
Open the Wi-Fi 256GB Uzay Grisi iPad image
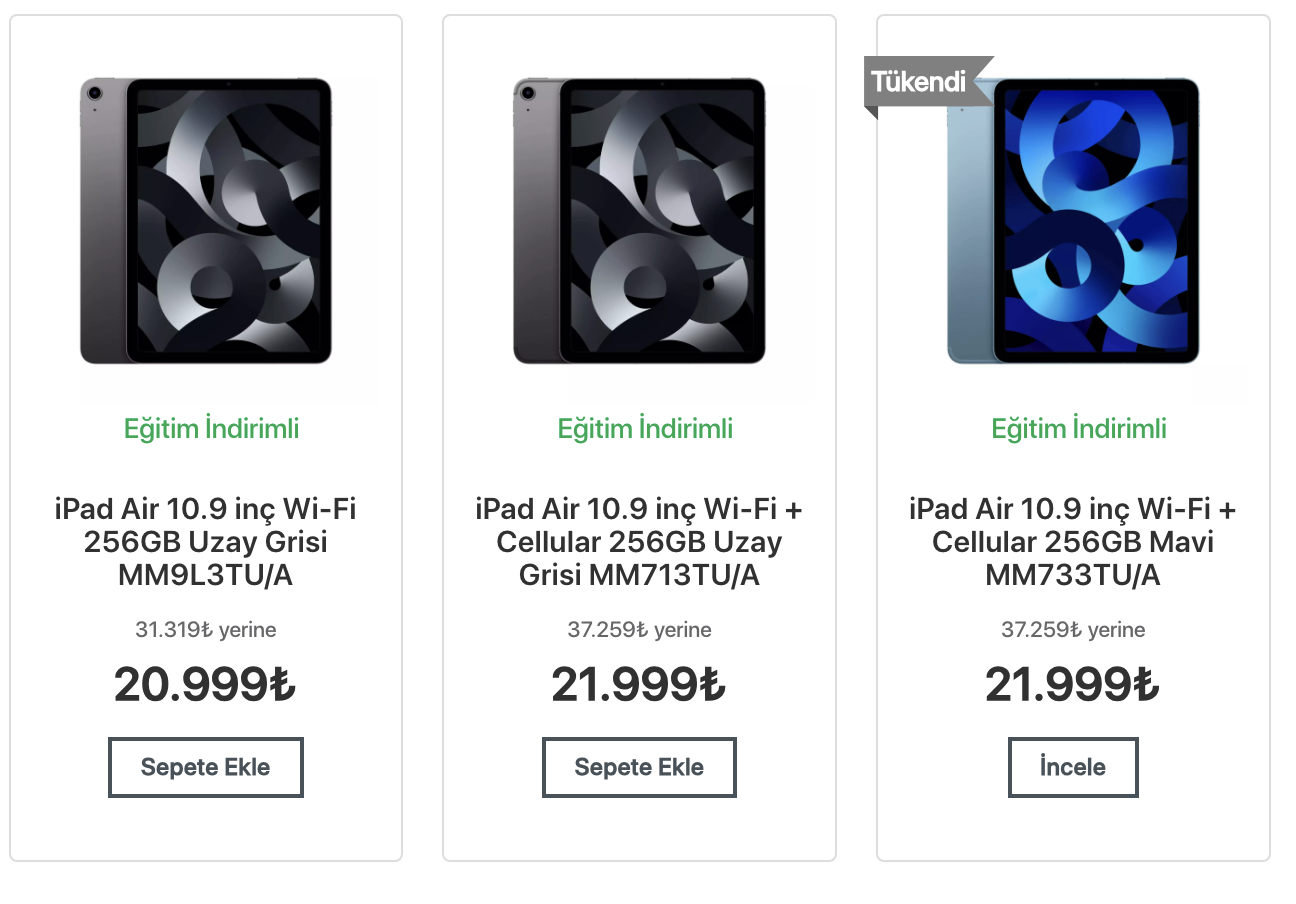pos(206,222)
